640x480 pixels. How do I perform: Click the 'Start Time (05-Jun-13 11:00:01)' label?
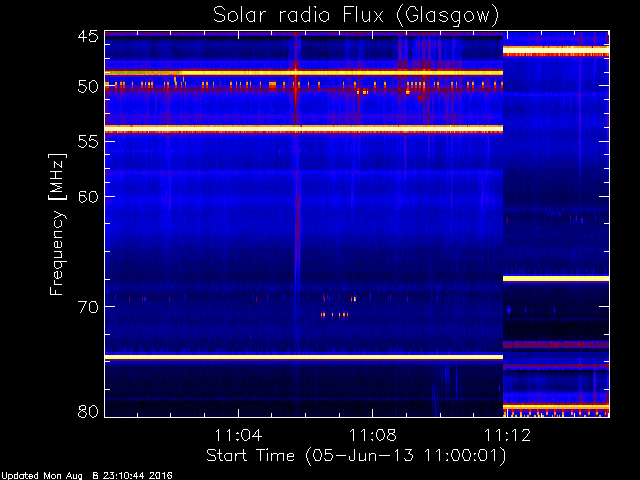click(x=356, y=456)
